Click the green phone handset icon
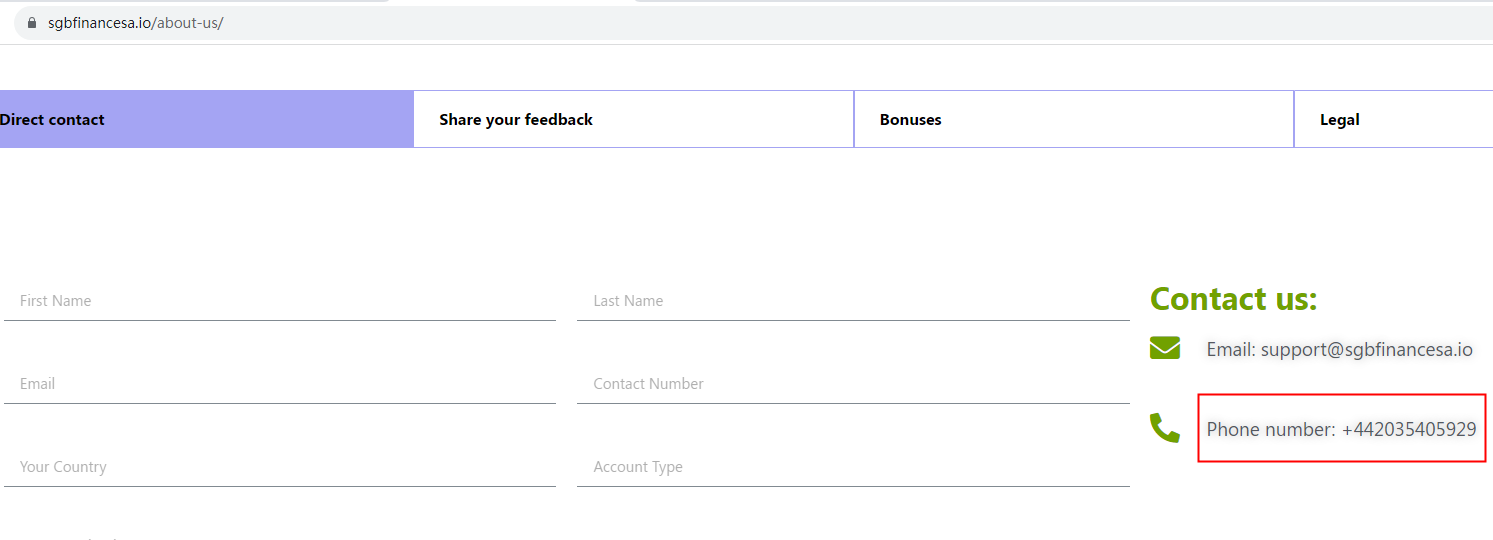Viewport: 1493px width, 540px height. tap(1165, 428)
